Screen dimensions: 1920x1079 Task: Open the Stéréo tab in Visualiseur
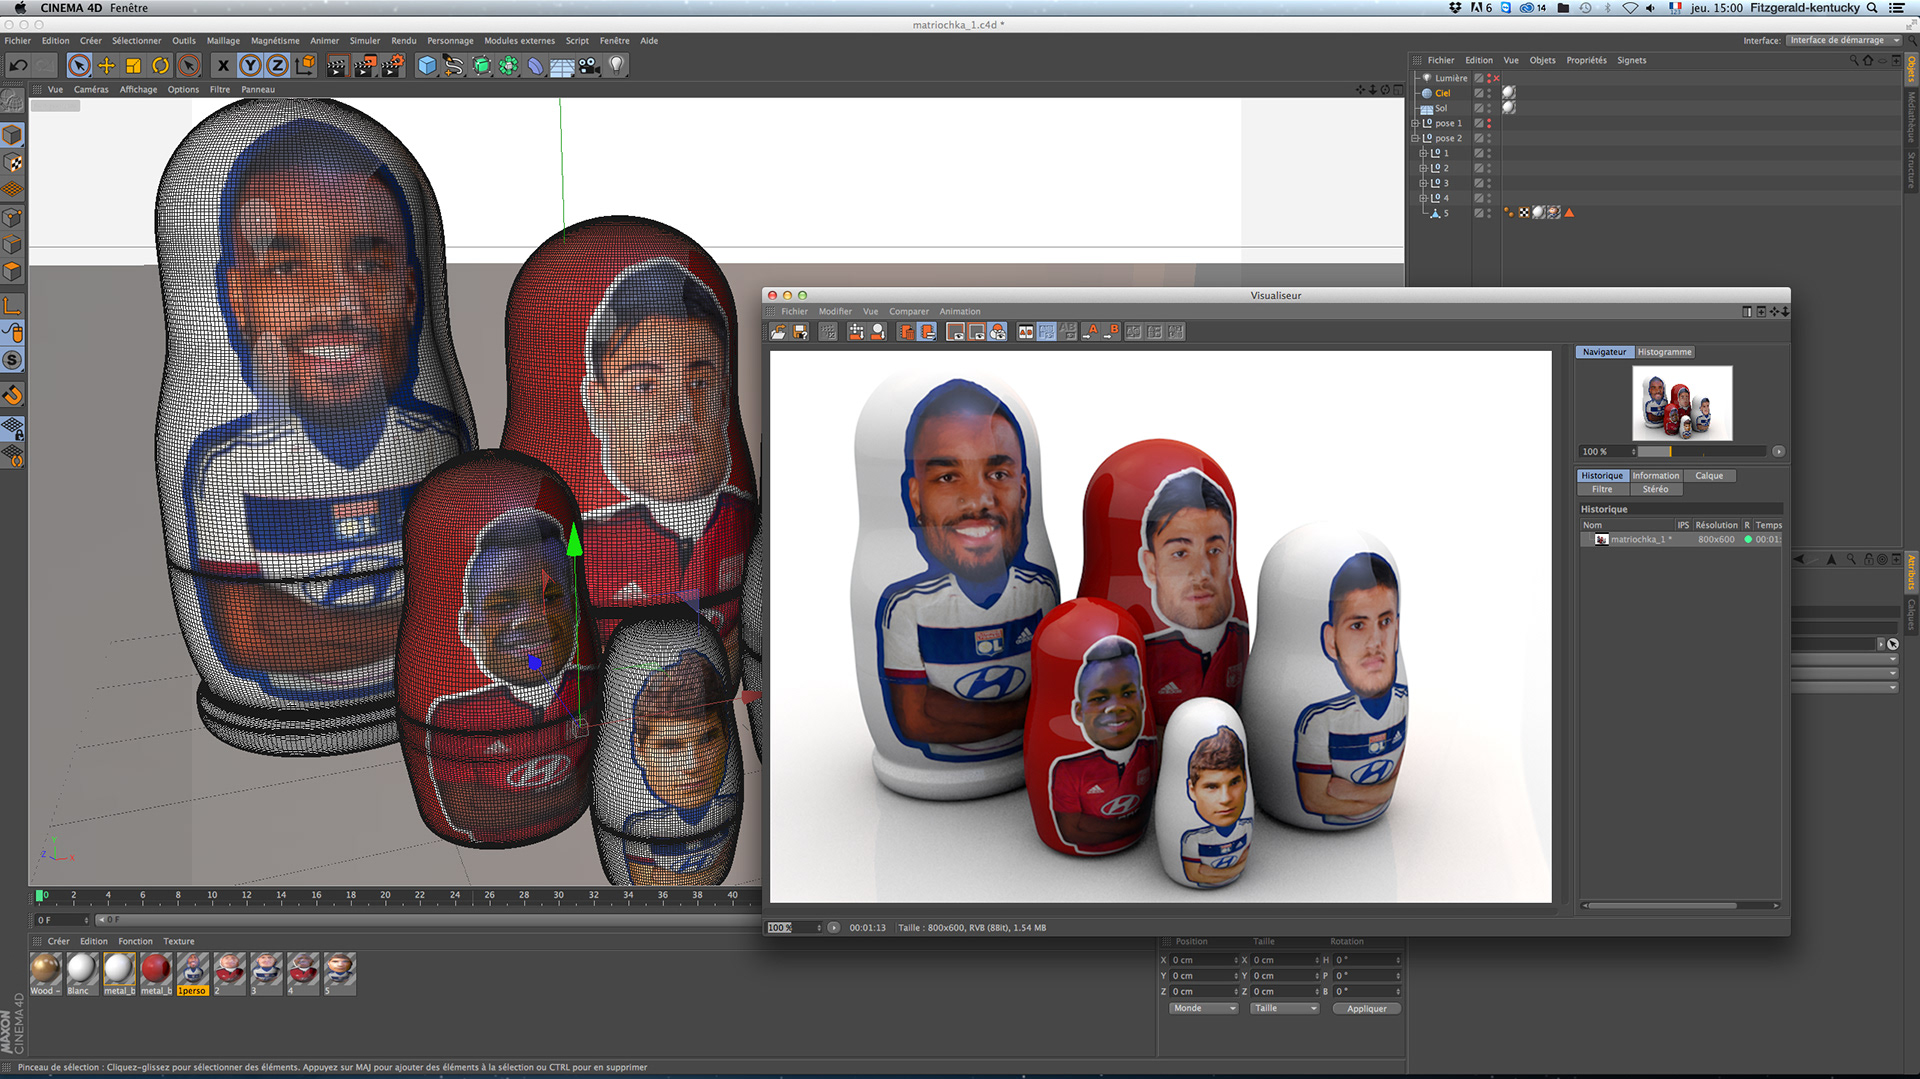pos(1655,490)
